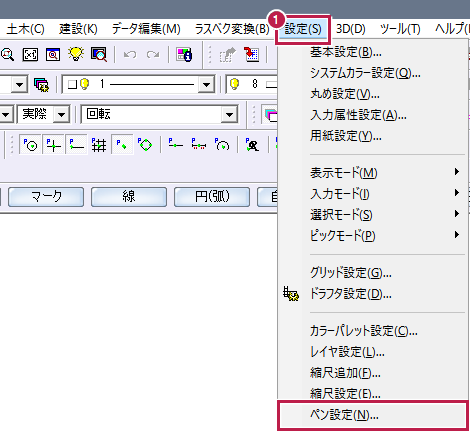
Task: Open the 実際 dropdown arrow
Action: click(x=61, y=114)
